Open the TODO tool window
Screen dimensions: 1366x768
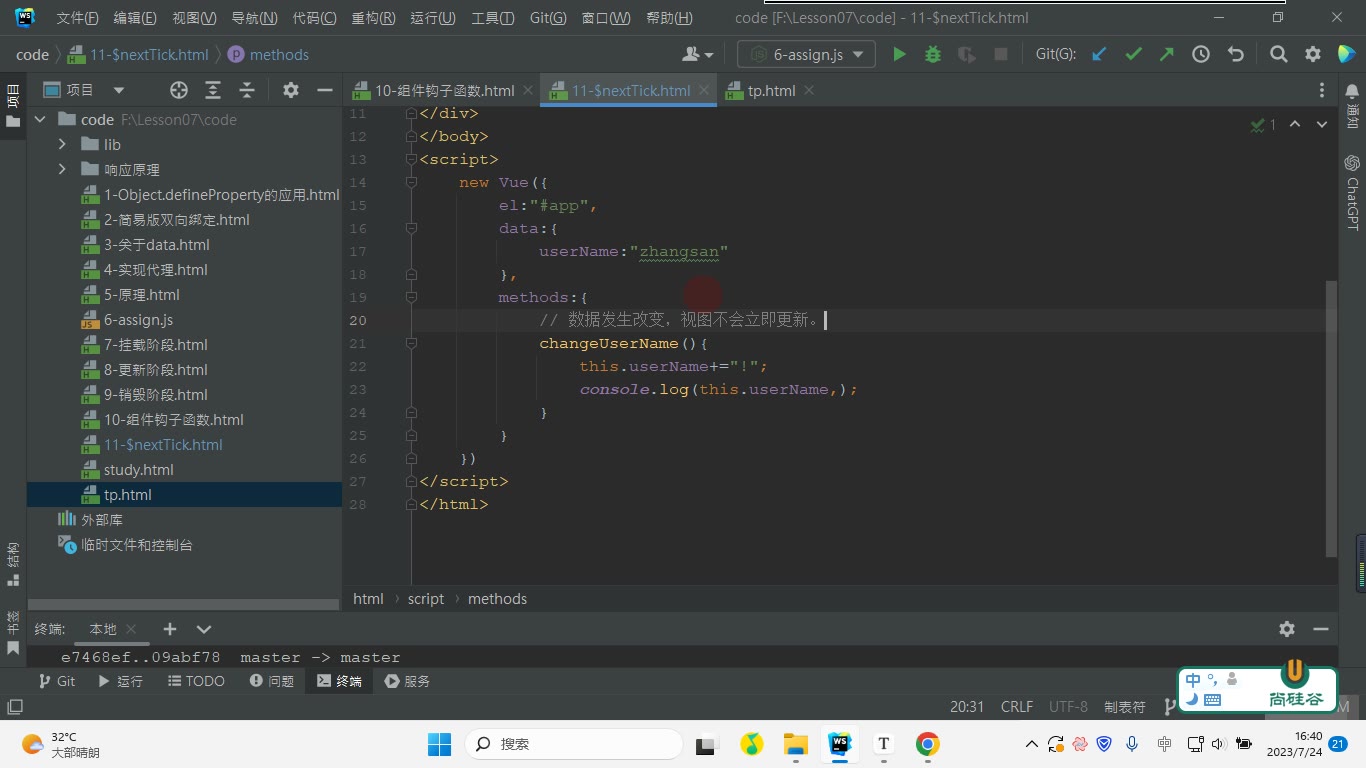point(195,681)
